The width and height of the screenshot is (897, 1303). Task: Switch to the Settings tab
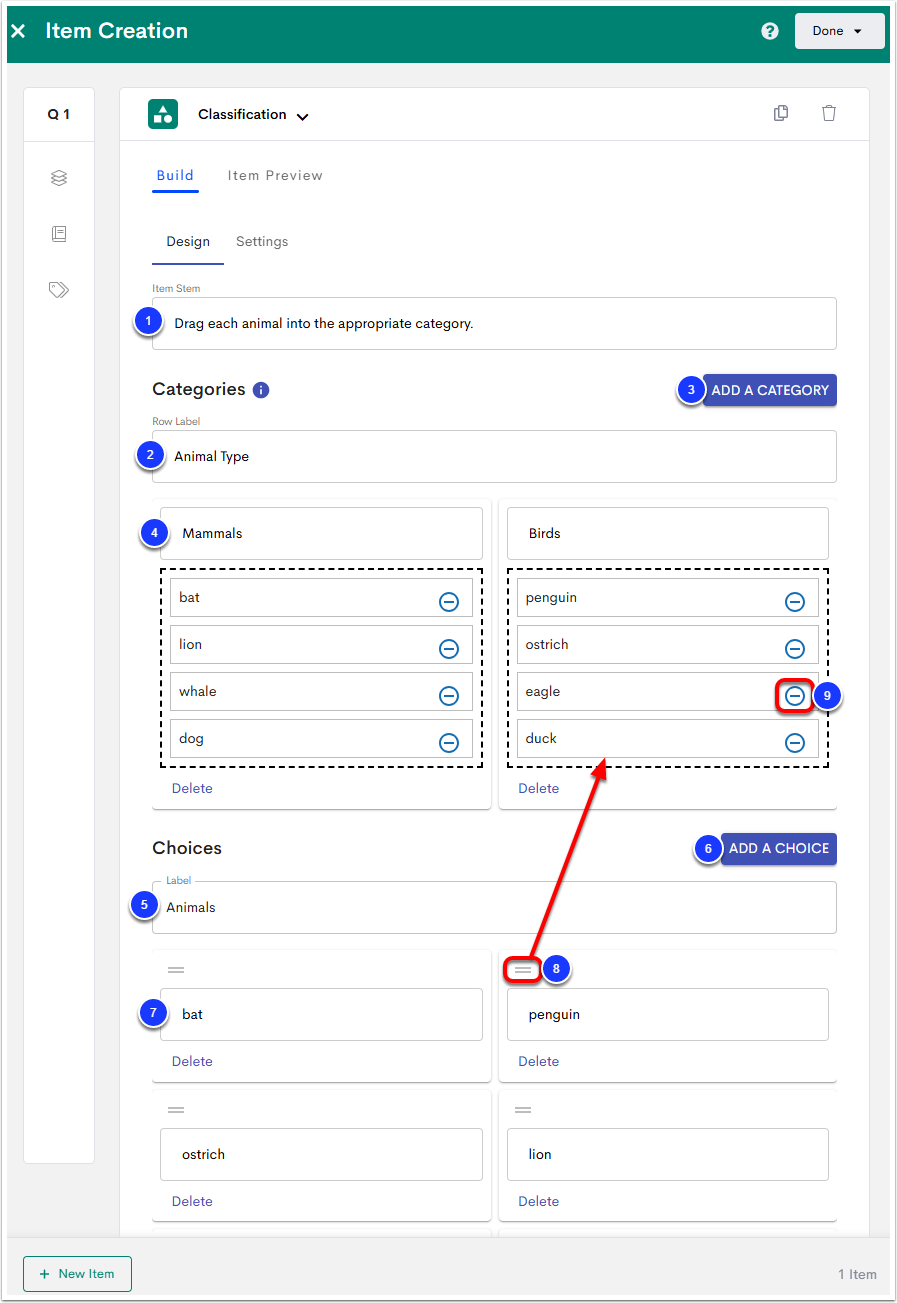[262, 241]
